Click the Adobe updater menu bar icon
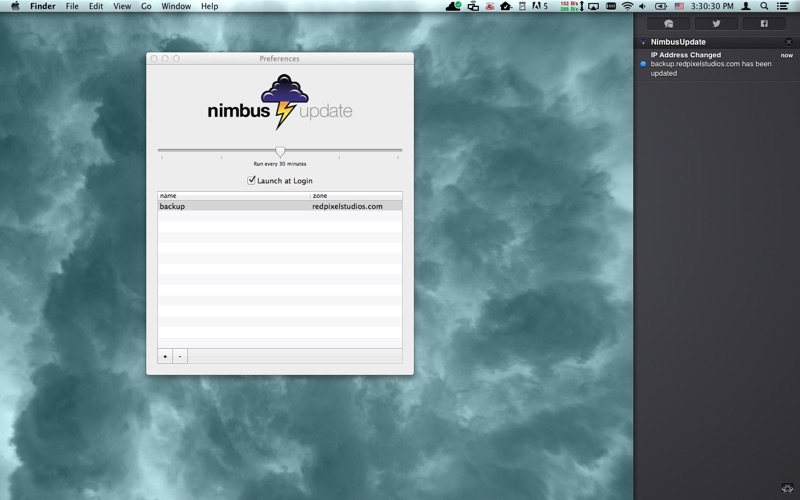The width and height of the screenshot is (800, 500). (540, 6)
